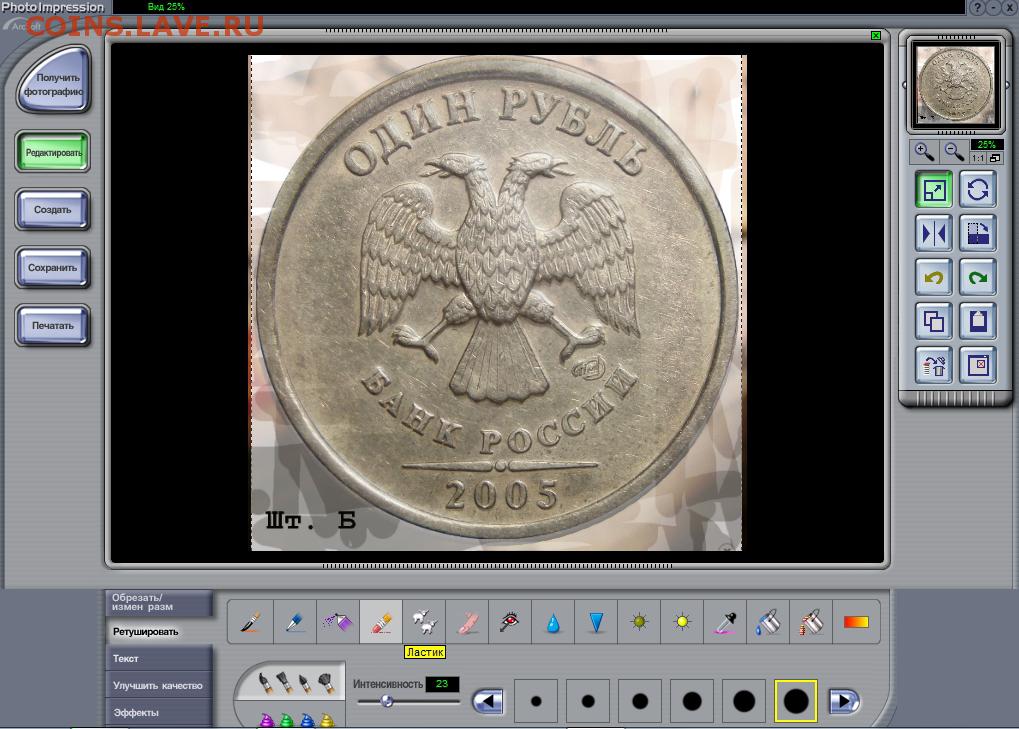Click the mirror flip horizontal icon

(x=934, y=234)
